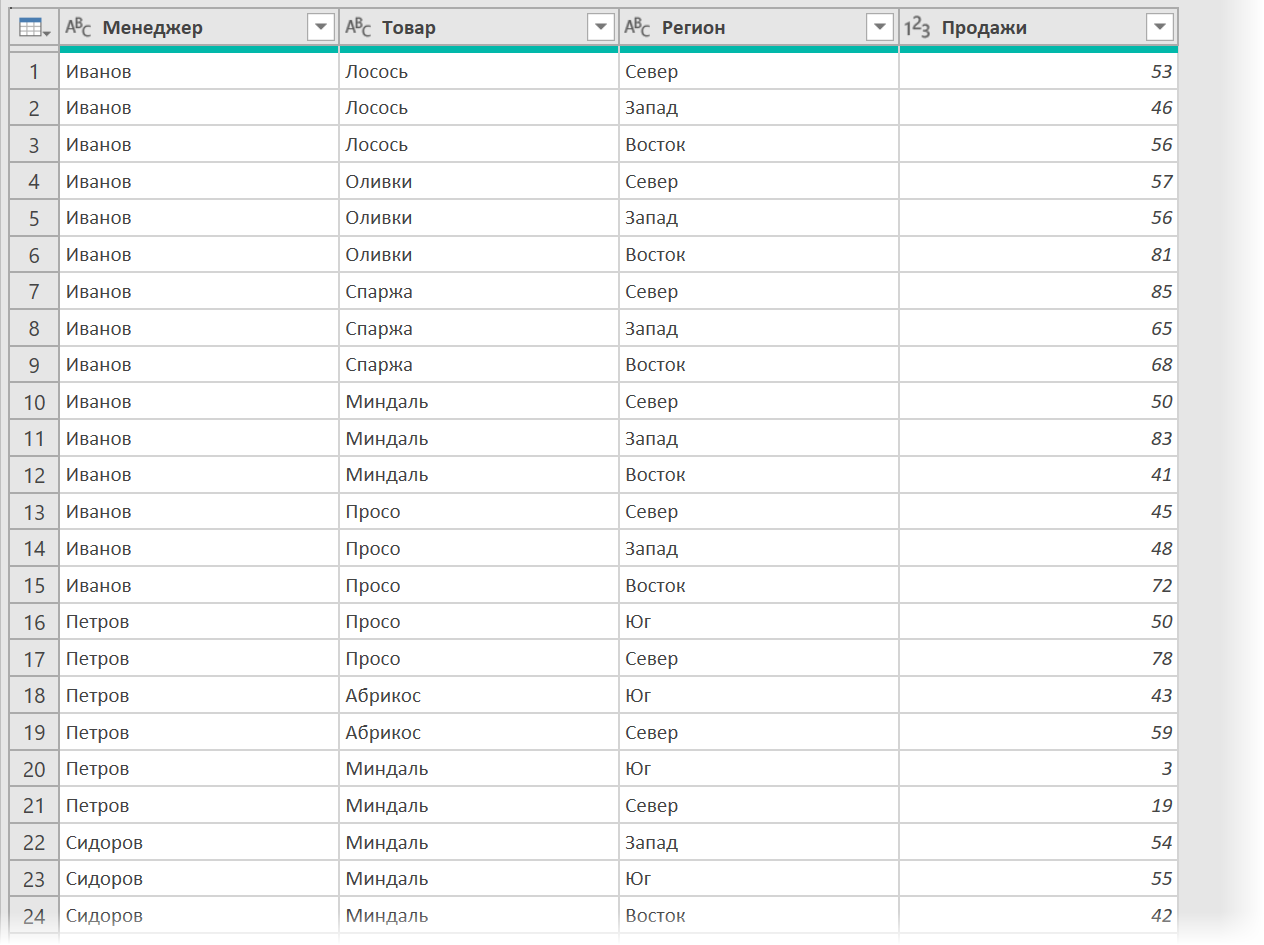Select the Продажи column header

coord(1038,28)
